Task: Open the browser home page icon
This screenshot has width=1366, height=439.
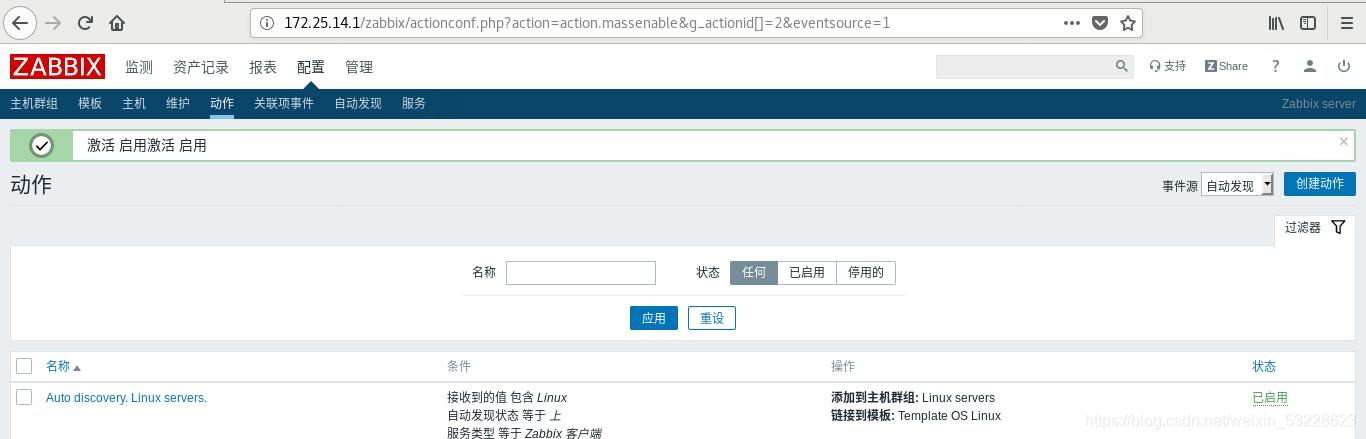Action: (x=117, y=22)
